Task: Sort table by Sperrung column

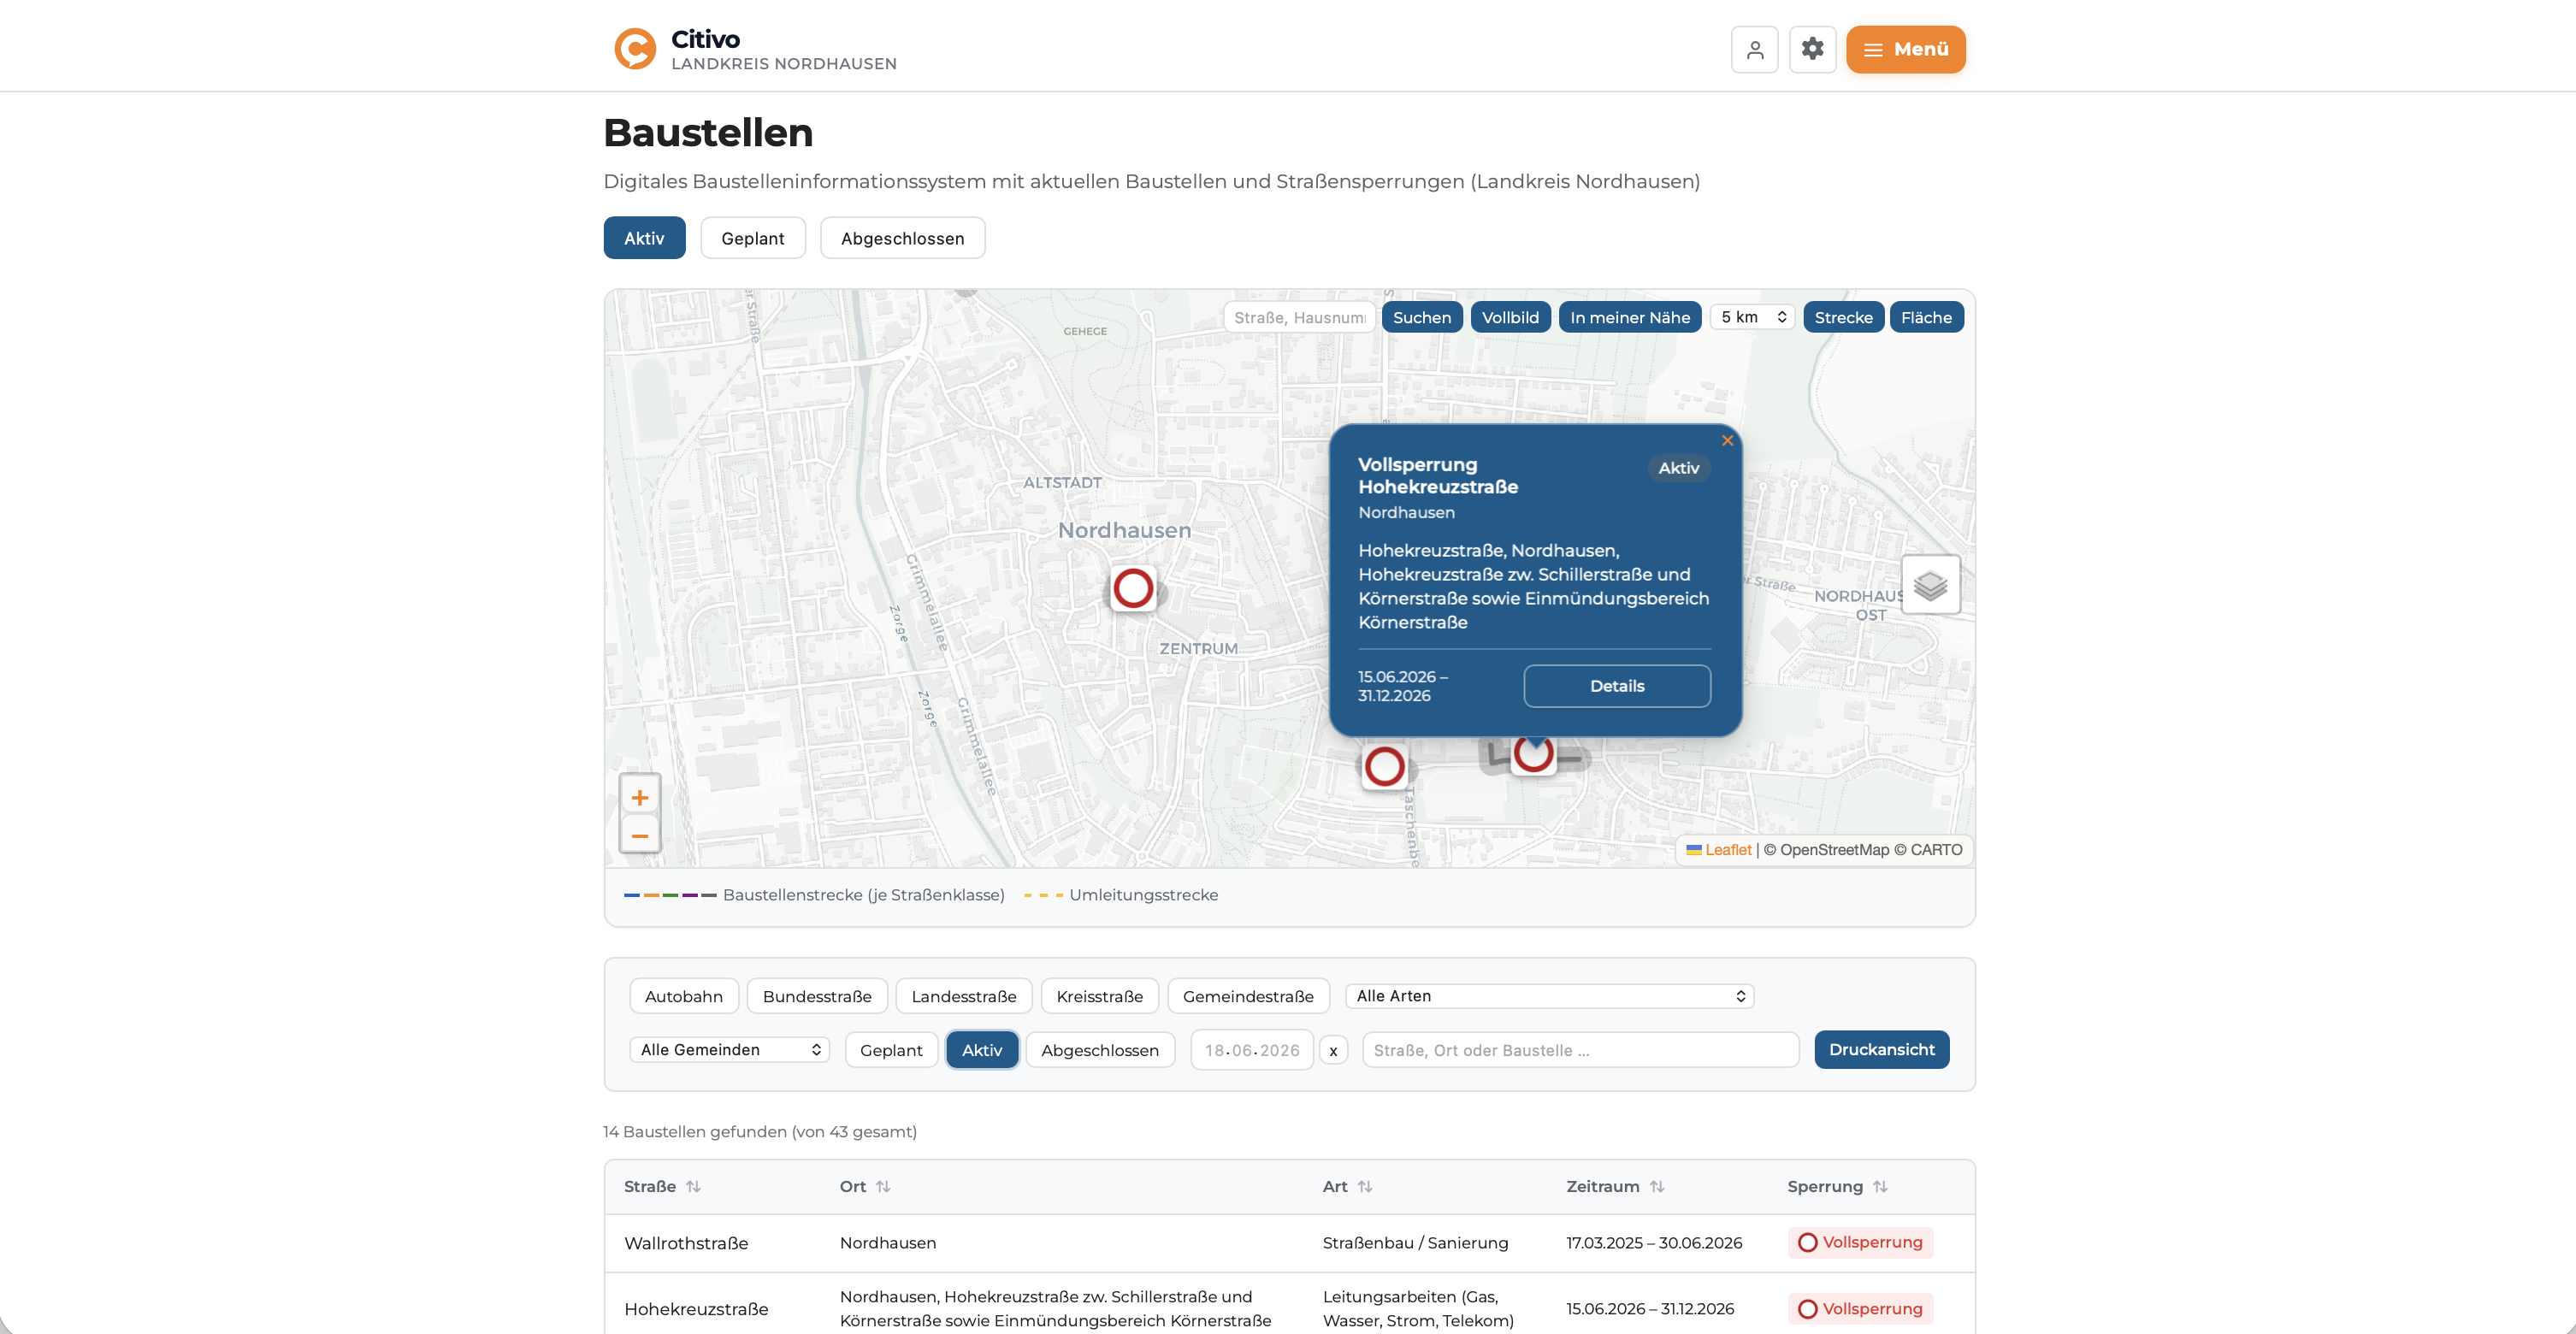Action: 1837,1186
